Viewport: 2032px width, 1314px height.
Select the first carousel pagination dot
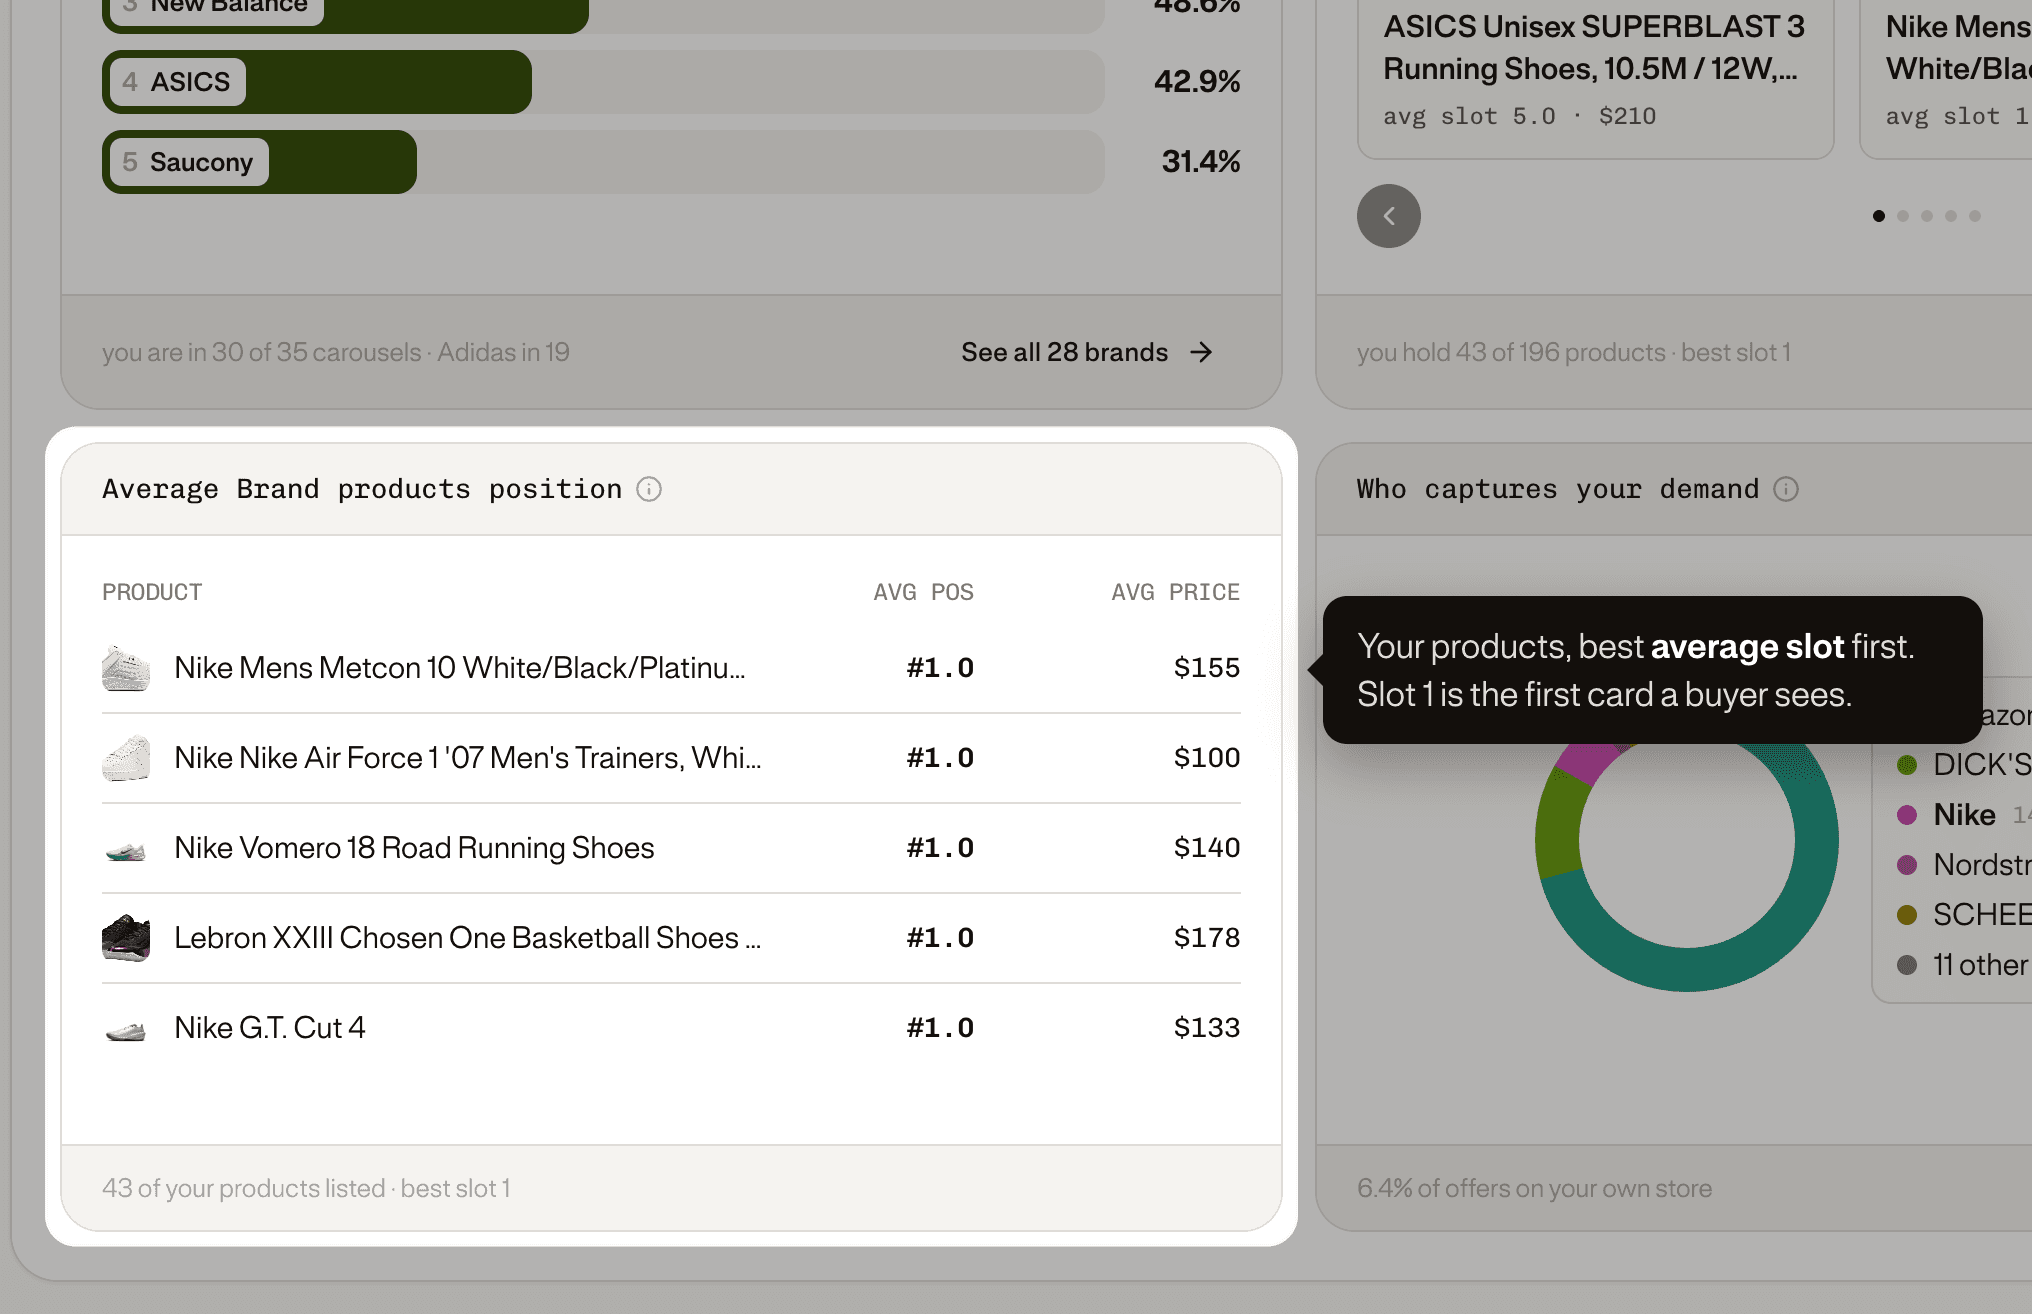click(1879, 216)
